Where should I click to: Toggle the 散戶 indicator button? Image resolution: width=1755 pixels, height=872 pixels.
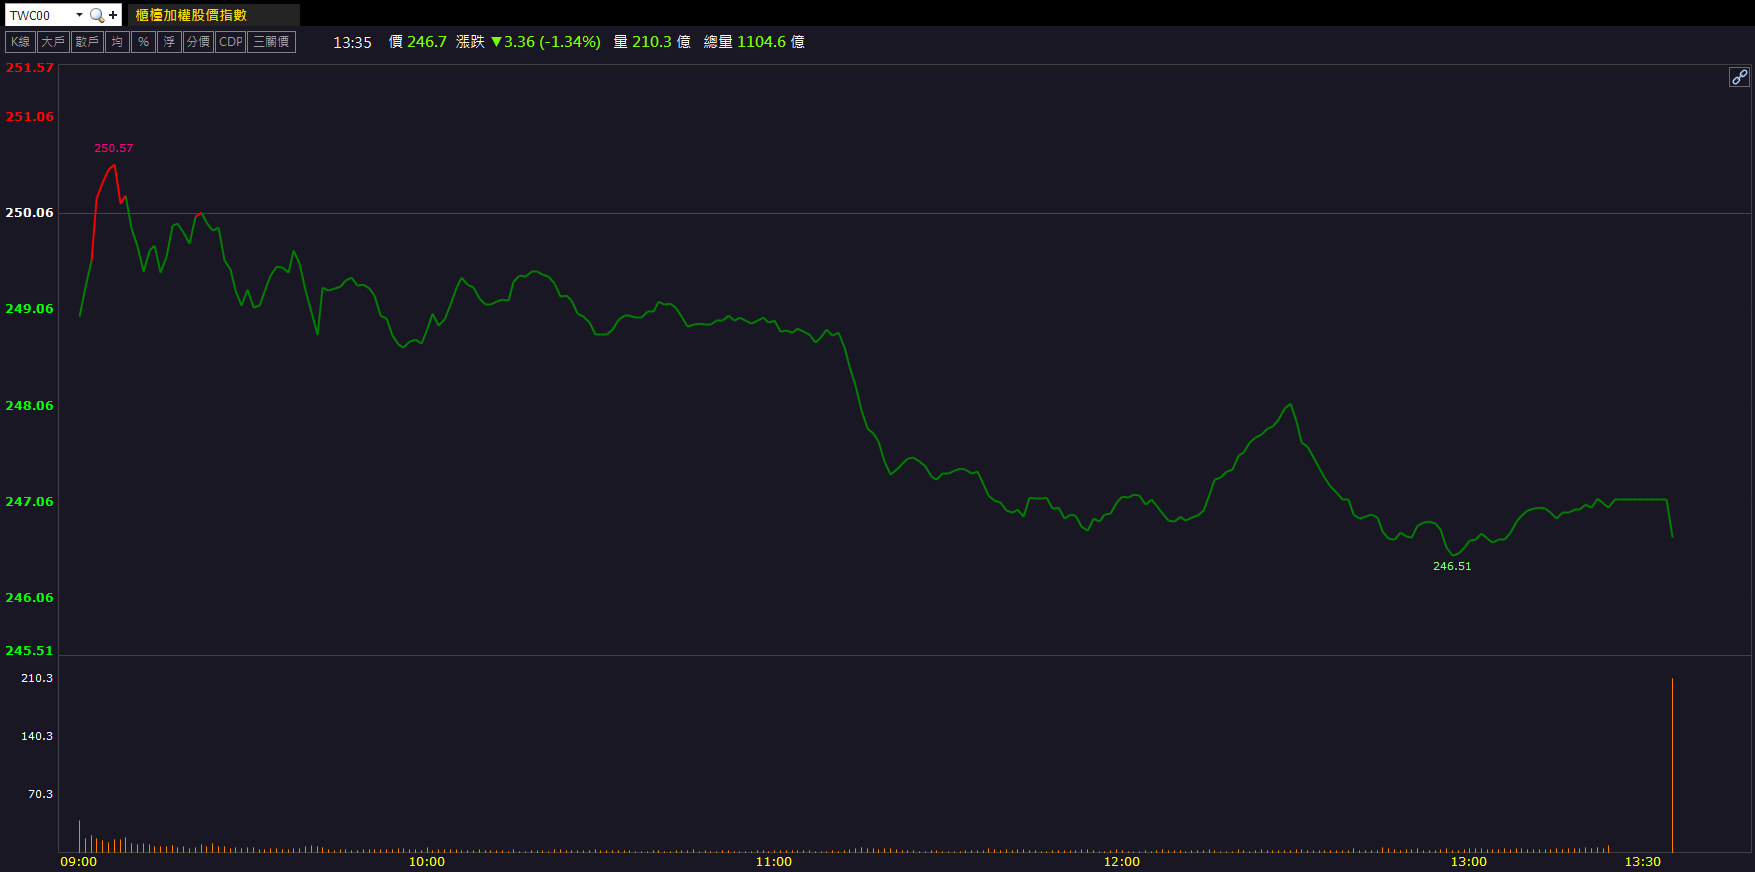(87, 42)
